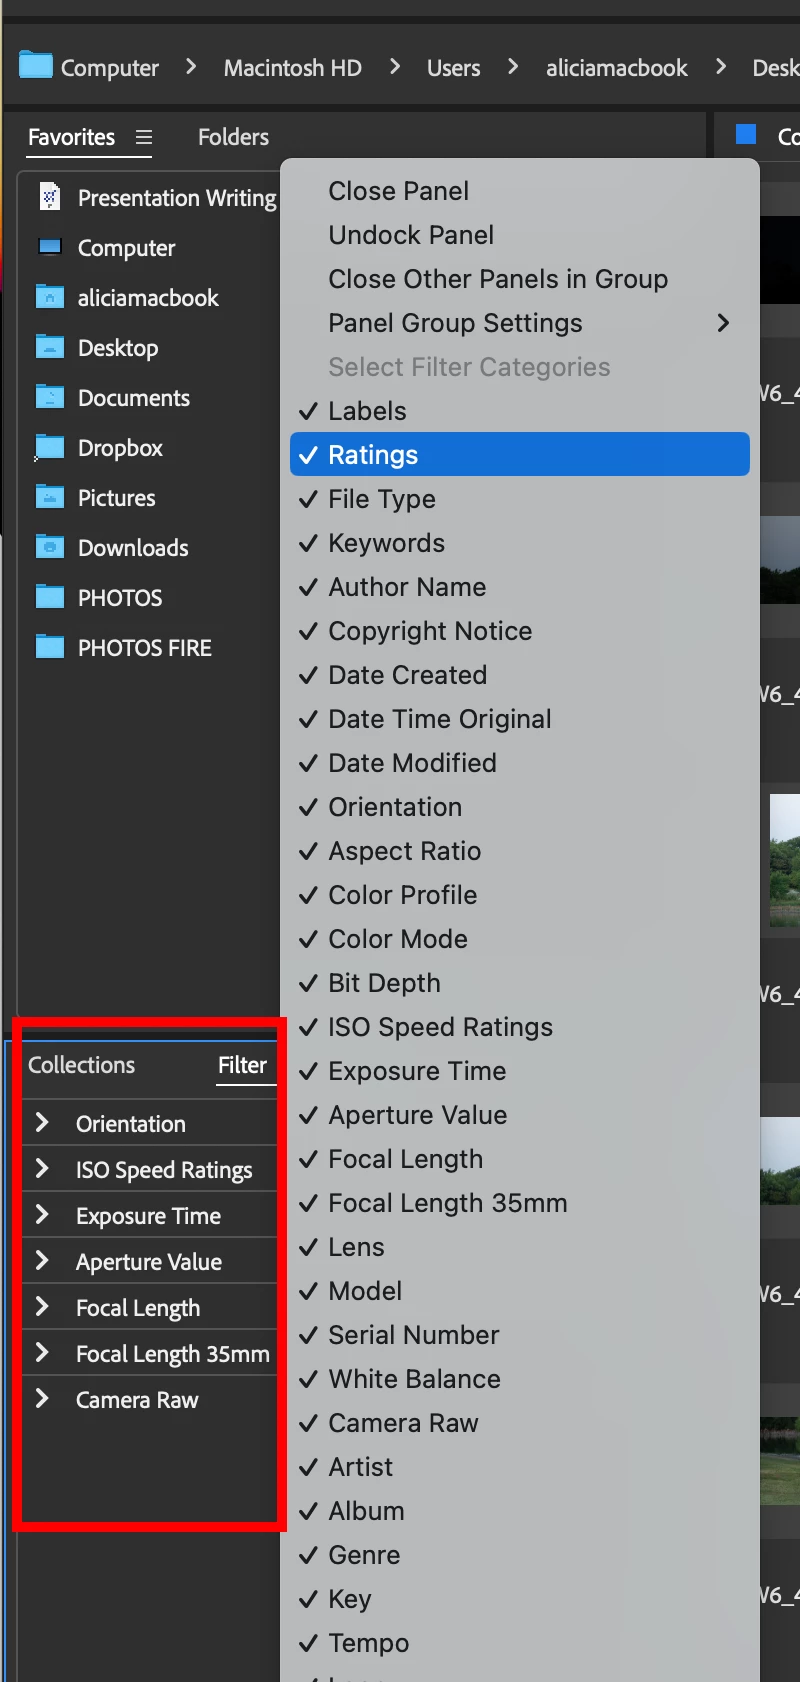Switch to the Favorites tab
Viewport: 800px width, 1682px height.
pos(71,137)
